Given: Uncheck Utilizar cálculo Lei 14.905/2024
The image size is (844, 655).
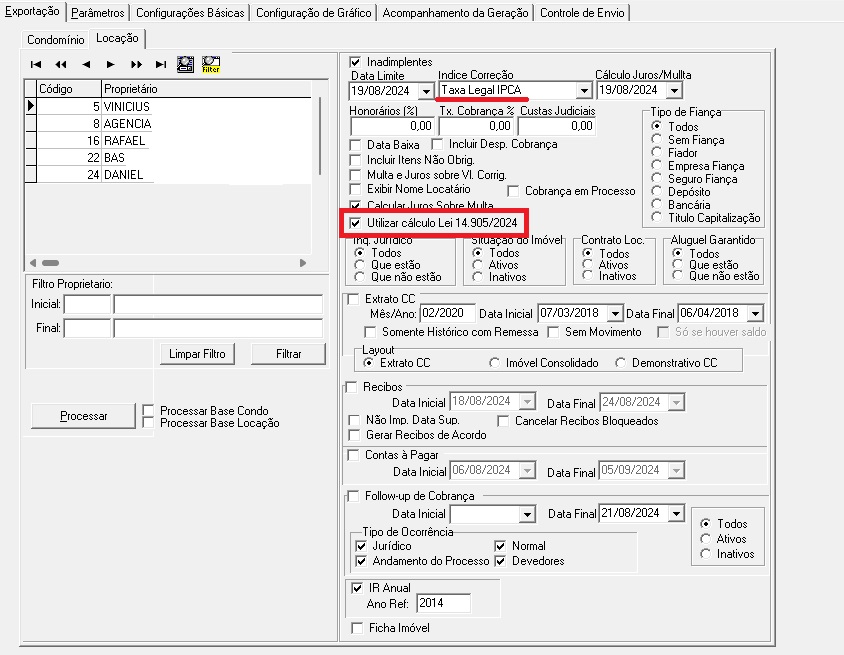Looking at the screenshot, I should (x=355, y=222).
